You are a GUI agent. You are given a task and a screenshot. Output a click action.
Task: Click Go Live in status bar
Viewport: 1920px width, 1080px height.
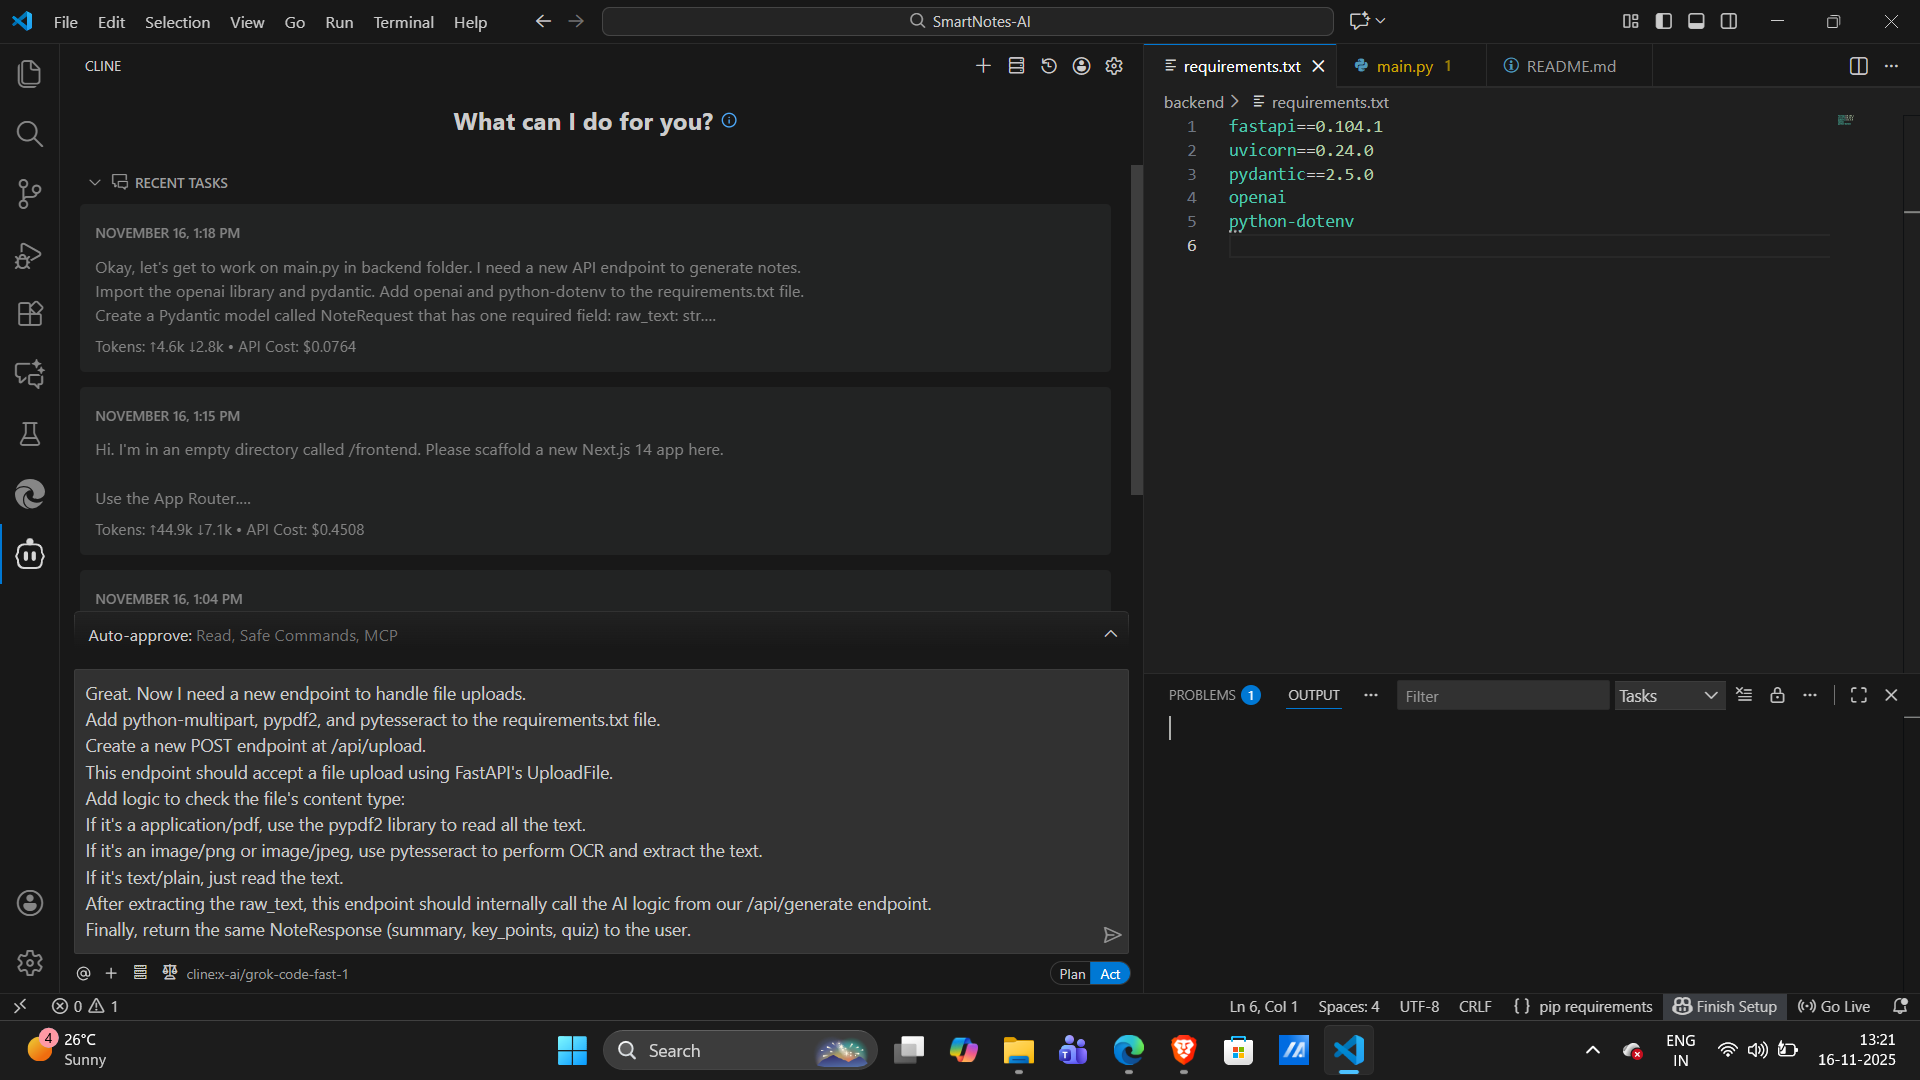point(1834,1006)
